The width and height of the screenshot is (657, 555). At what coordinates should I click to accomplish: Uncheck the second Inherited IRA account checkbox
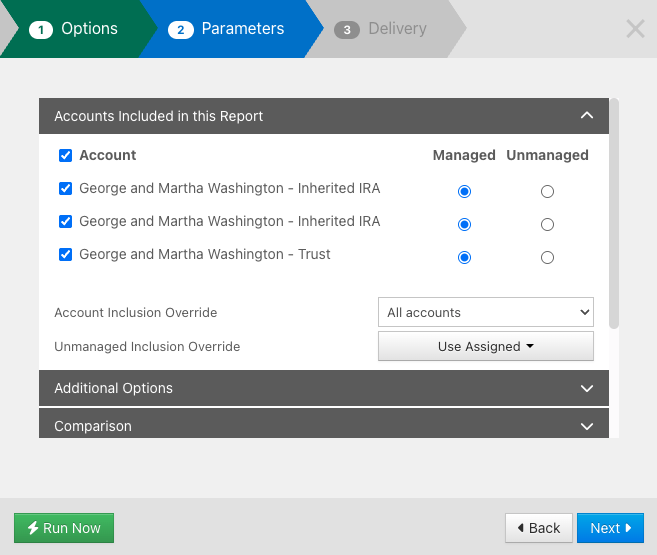[x=65, y=221]
